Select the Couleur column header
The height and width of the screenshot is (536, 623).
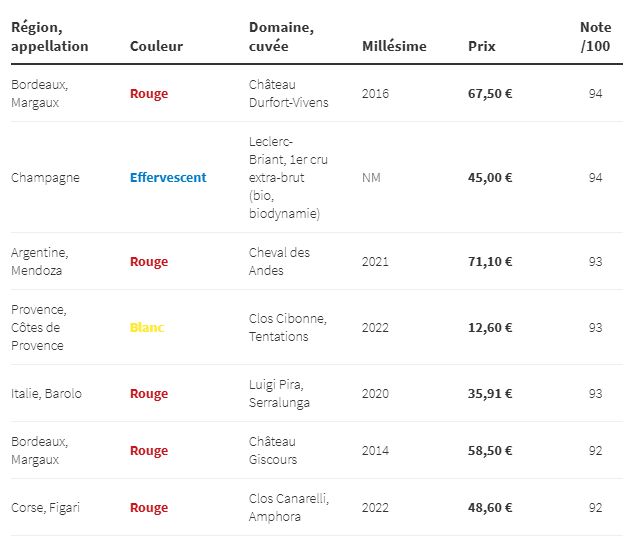click(157, 46)
